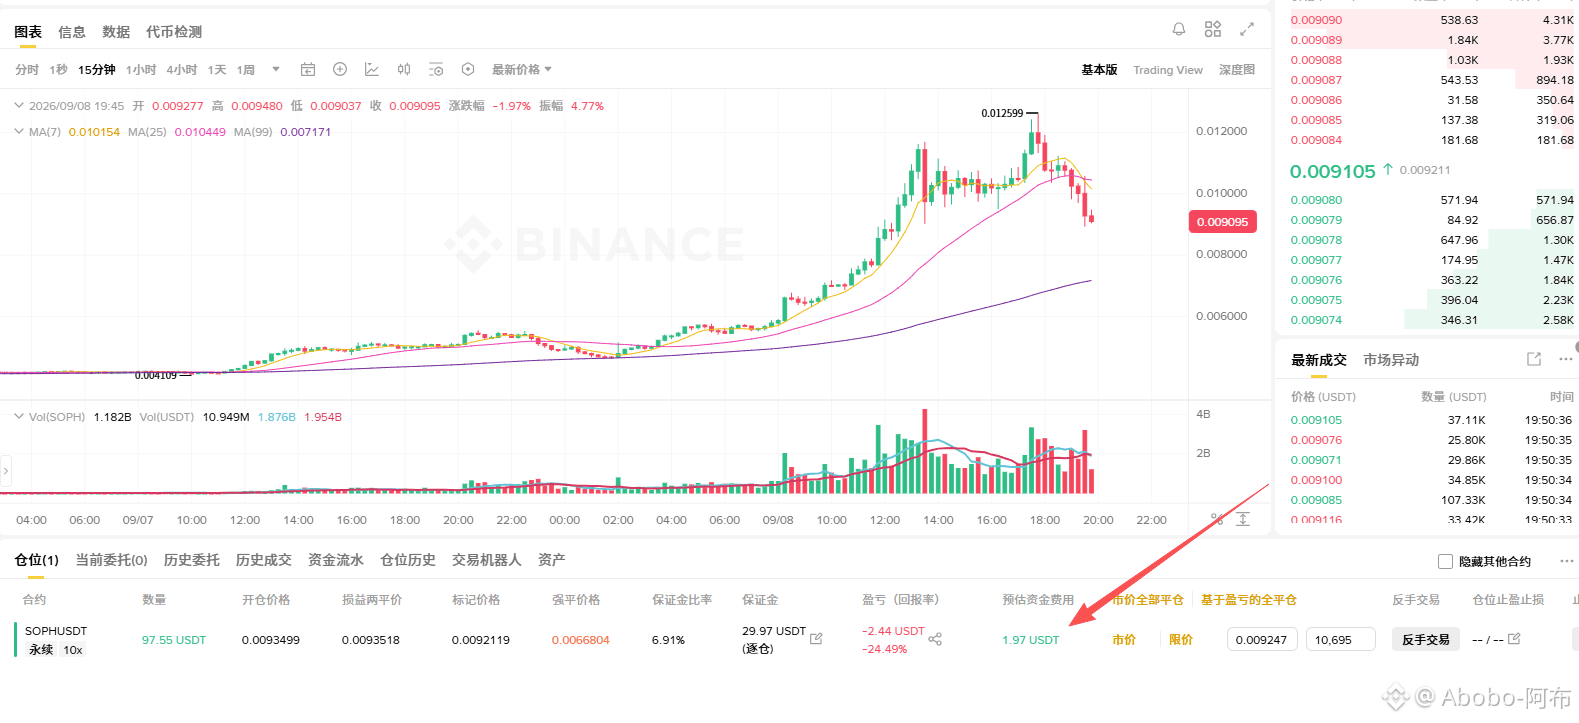The height and width of the screenshot is (723, 1579).
Task: Toggle the 隐藏其他合约 checkbox
Action: tap(1445, 562)
